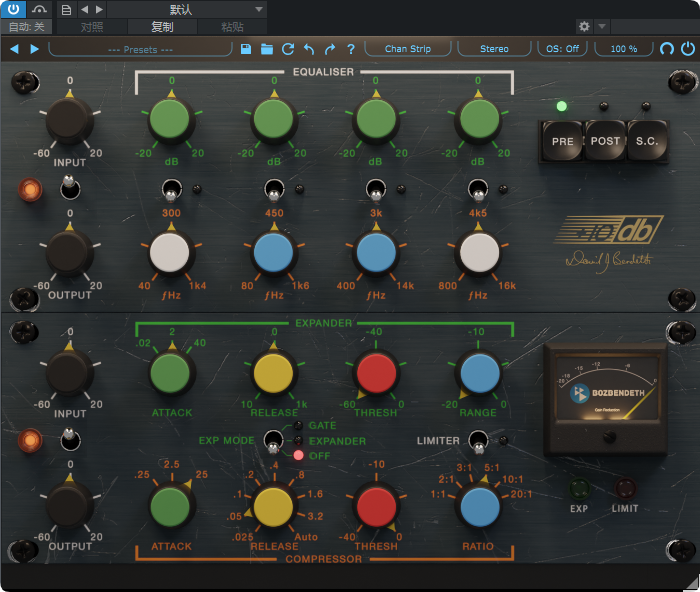700x592 pixels.
Task: Click the LIMIT indicator lamp
Action: [625, 488]
